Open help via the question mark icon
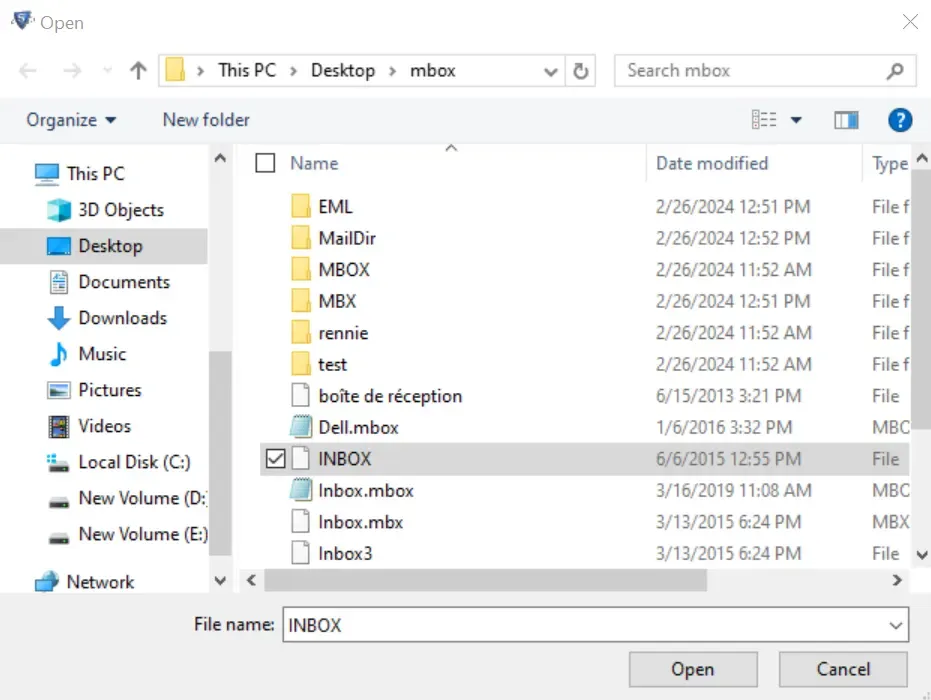The image size is (931, 700). pyautogui.click(x=899, y=119)
